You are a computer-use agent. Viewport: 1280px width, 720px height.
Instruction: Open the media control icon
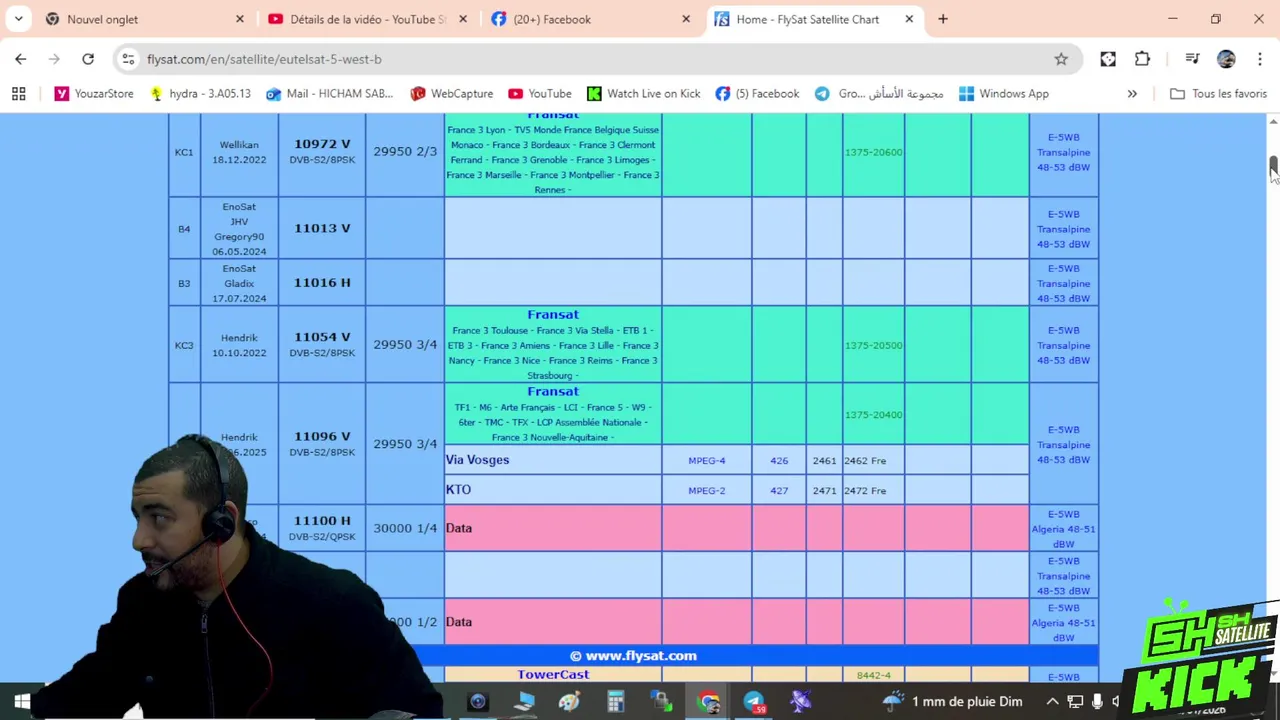(x=1192, y=59)
